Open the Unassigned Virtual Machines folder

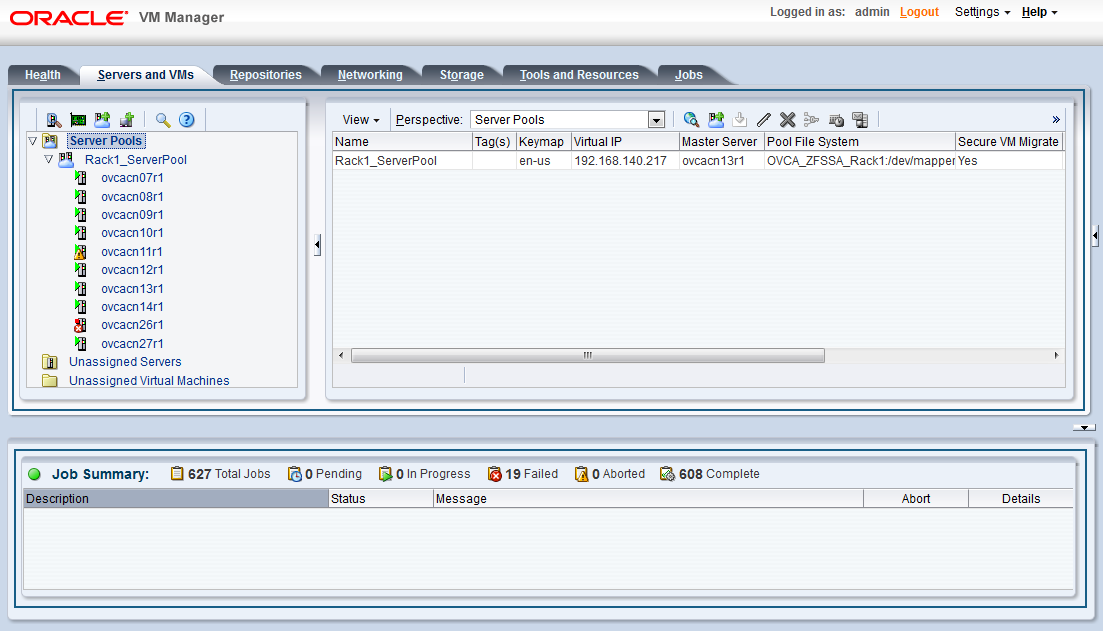[x=149, y=381]
